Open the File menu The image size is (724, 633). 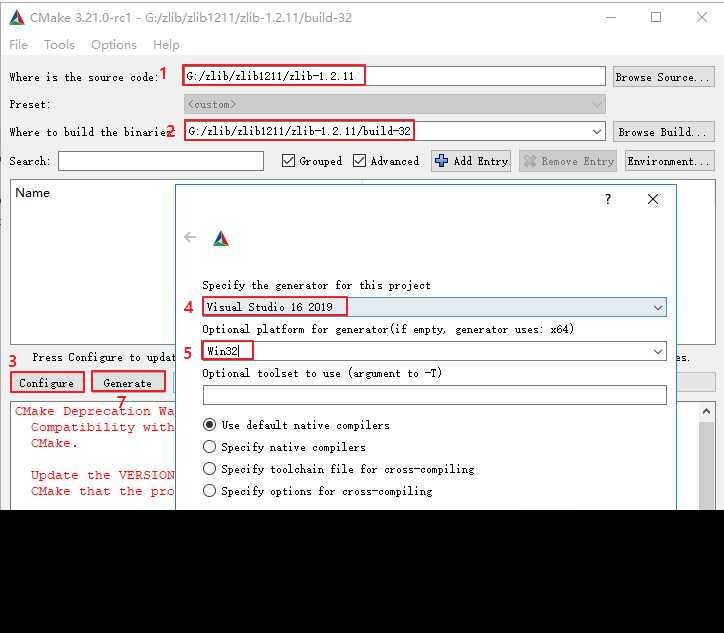[x=18, y=45]
